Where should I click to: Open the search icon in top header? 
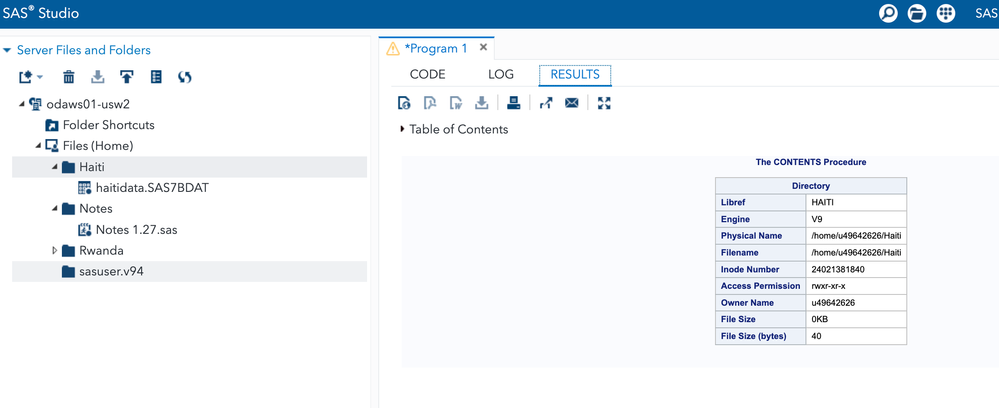[x=888, y=13]
